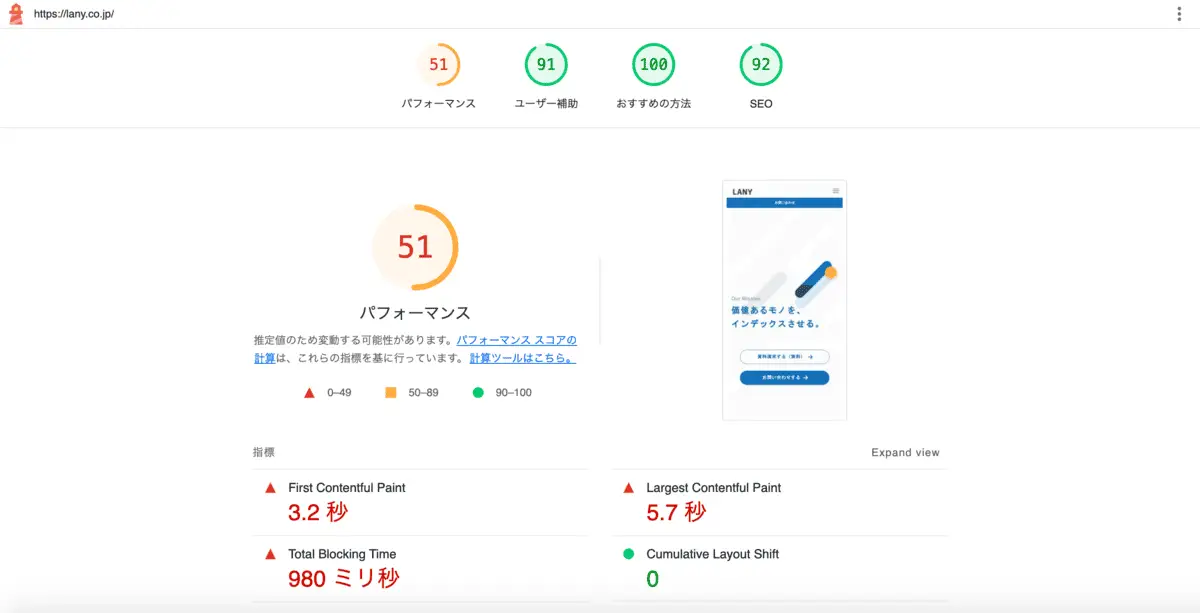Image resolution: width=1200 pixels, height=613 pixels.
Task: Toggle Expand view for metrics
Action: coord(905,452)
